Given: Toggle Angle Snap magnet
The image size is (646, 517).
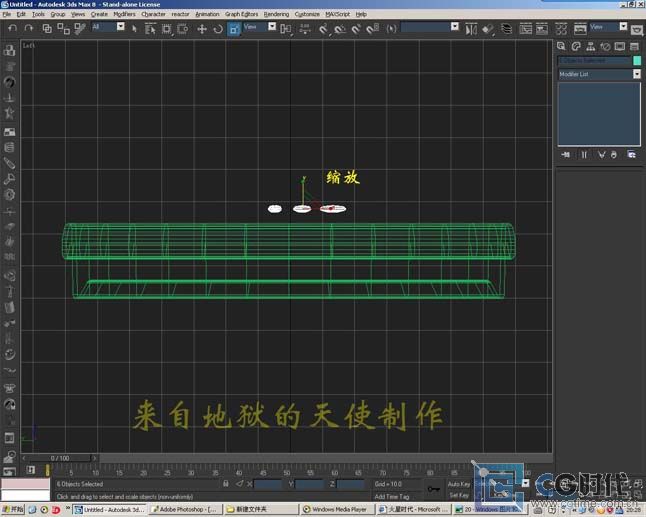Looking at the screenshot, I should point(339,29).
